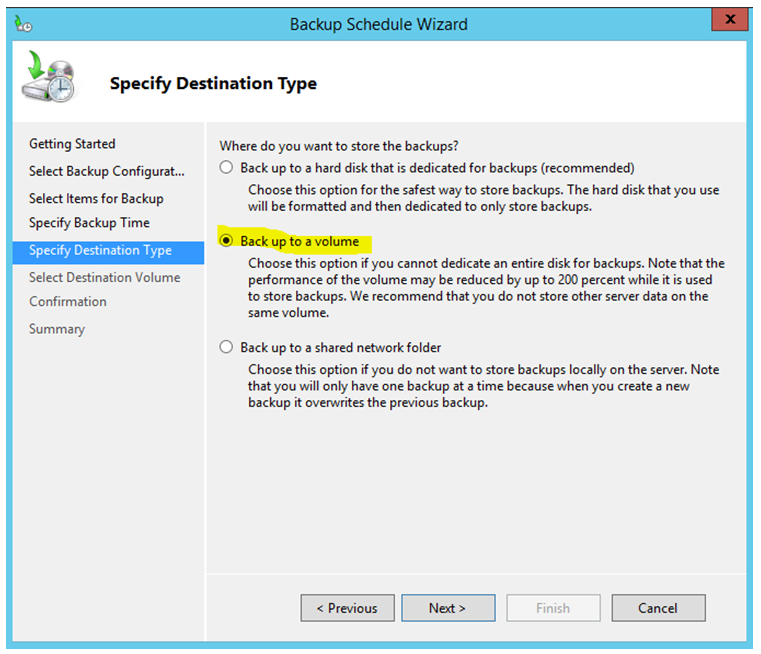Click the large backup disk clock icon
This screenshot has width=761, height=654.
pos(48,77)
